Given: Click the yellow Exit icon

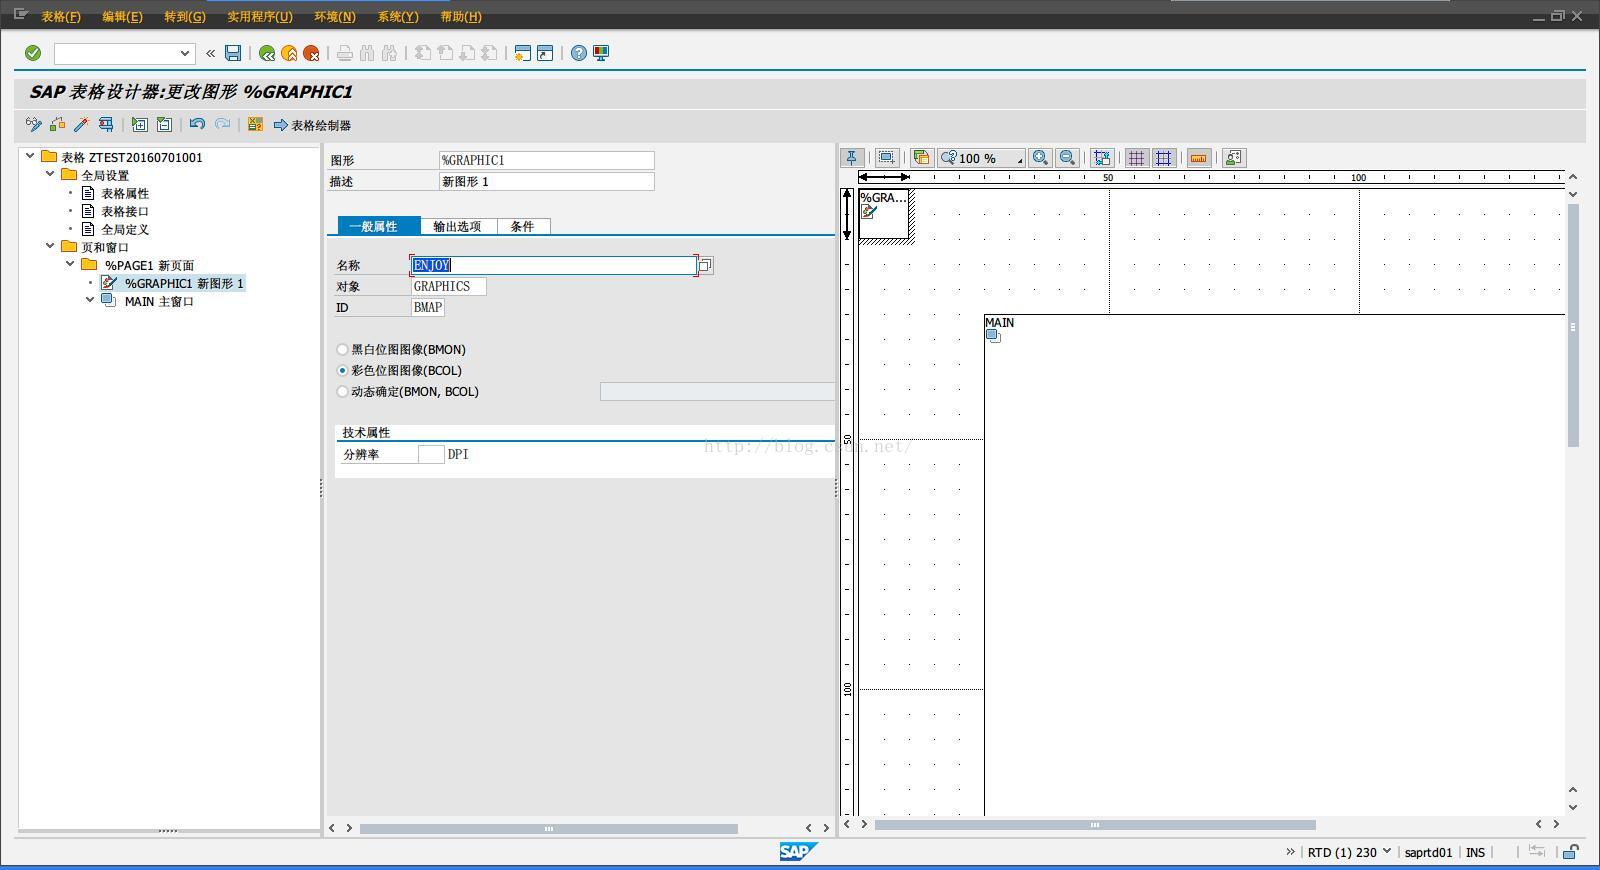Looking at the screenshot, I should click(289, 53).
